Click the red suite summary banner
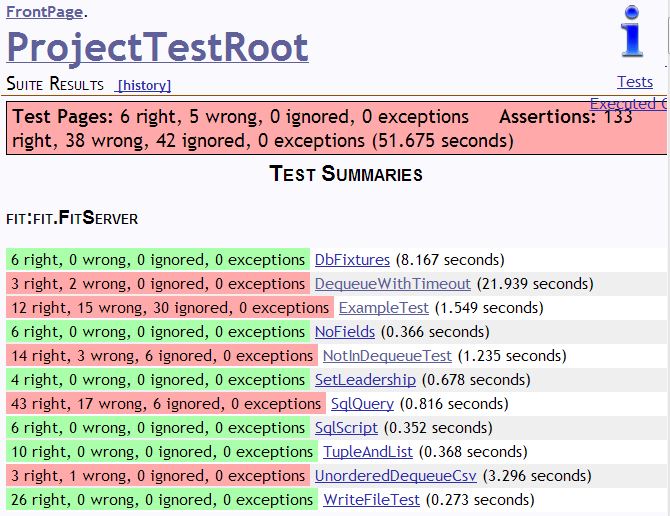The image size is (670, 516). tap(337, 128)
